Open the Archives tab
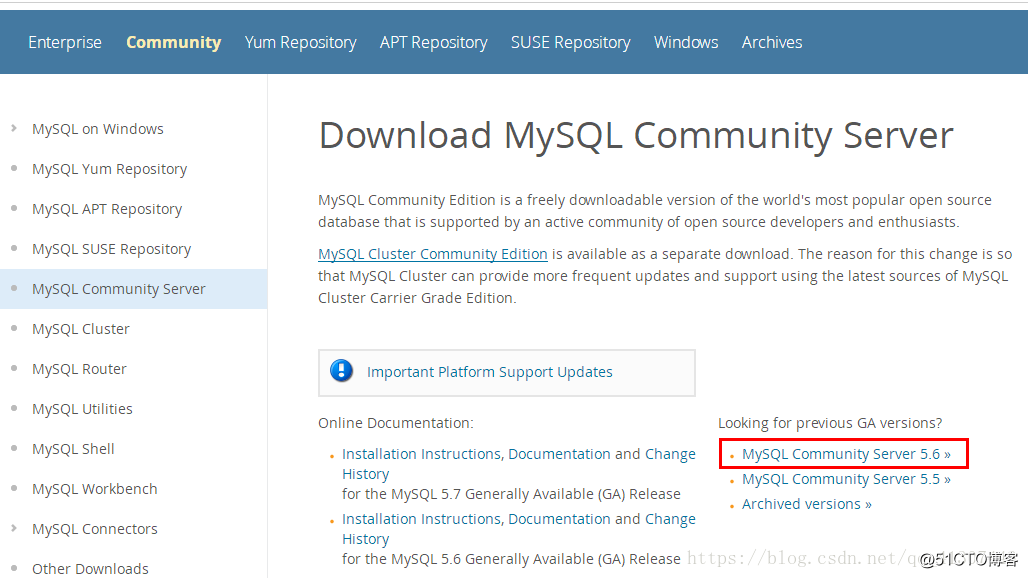Screen dimensions: 1028x578 772,43
